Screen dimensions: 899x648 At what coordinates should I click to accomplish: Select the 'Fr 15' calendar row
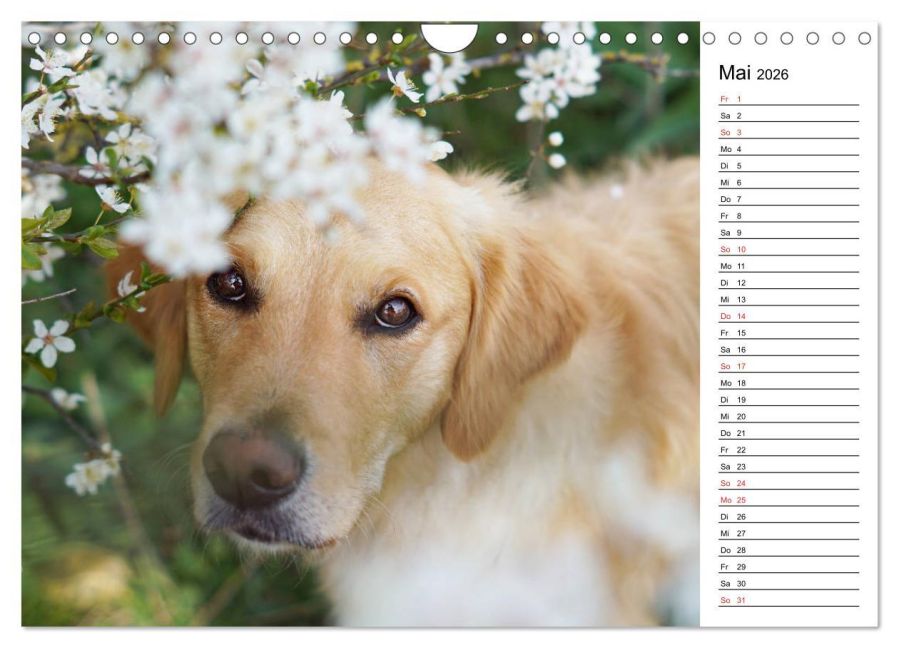[788, 333]
